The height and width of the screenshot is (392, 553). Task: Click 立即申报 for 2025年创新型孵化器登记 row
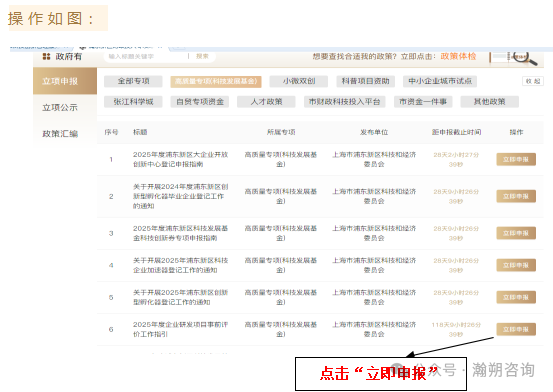pyautogui.click(x=516, y=297)
